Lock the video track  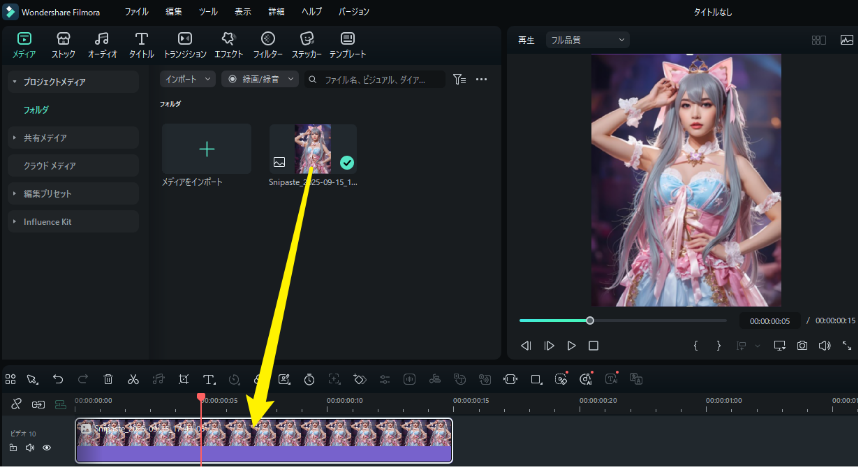coord(14,448)
